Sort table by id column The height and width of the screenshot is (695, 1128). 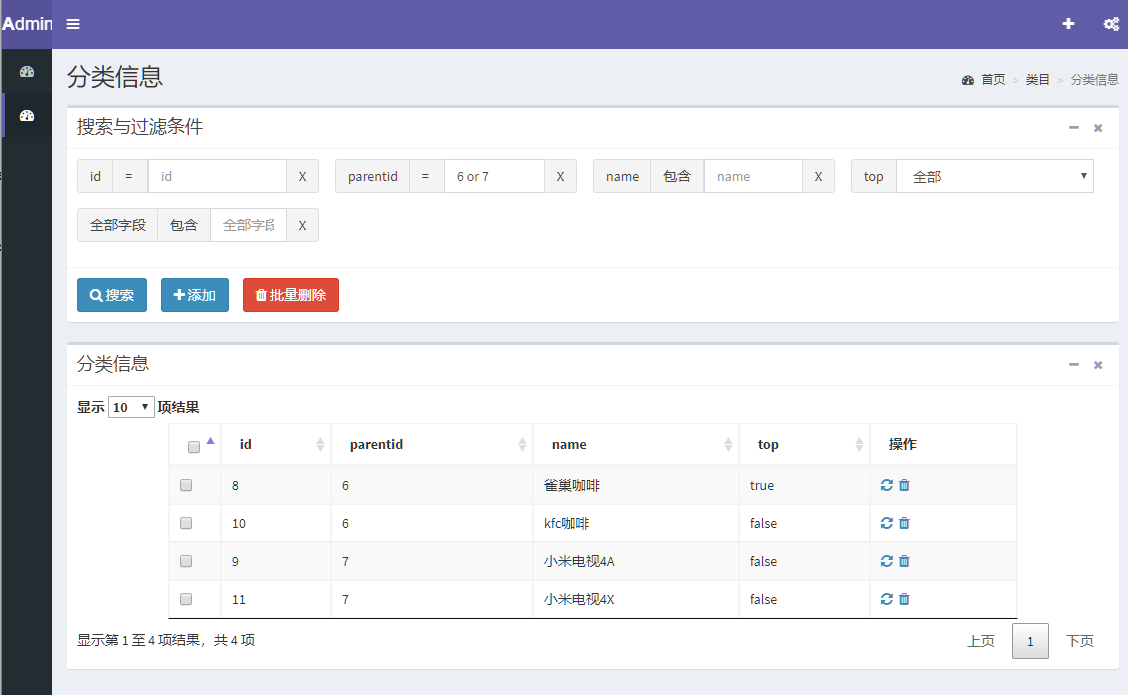point(276,444)
